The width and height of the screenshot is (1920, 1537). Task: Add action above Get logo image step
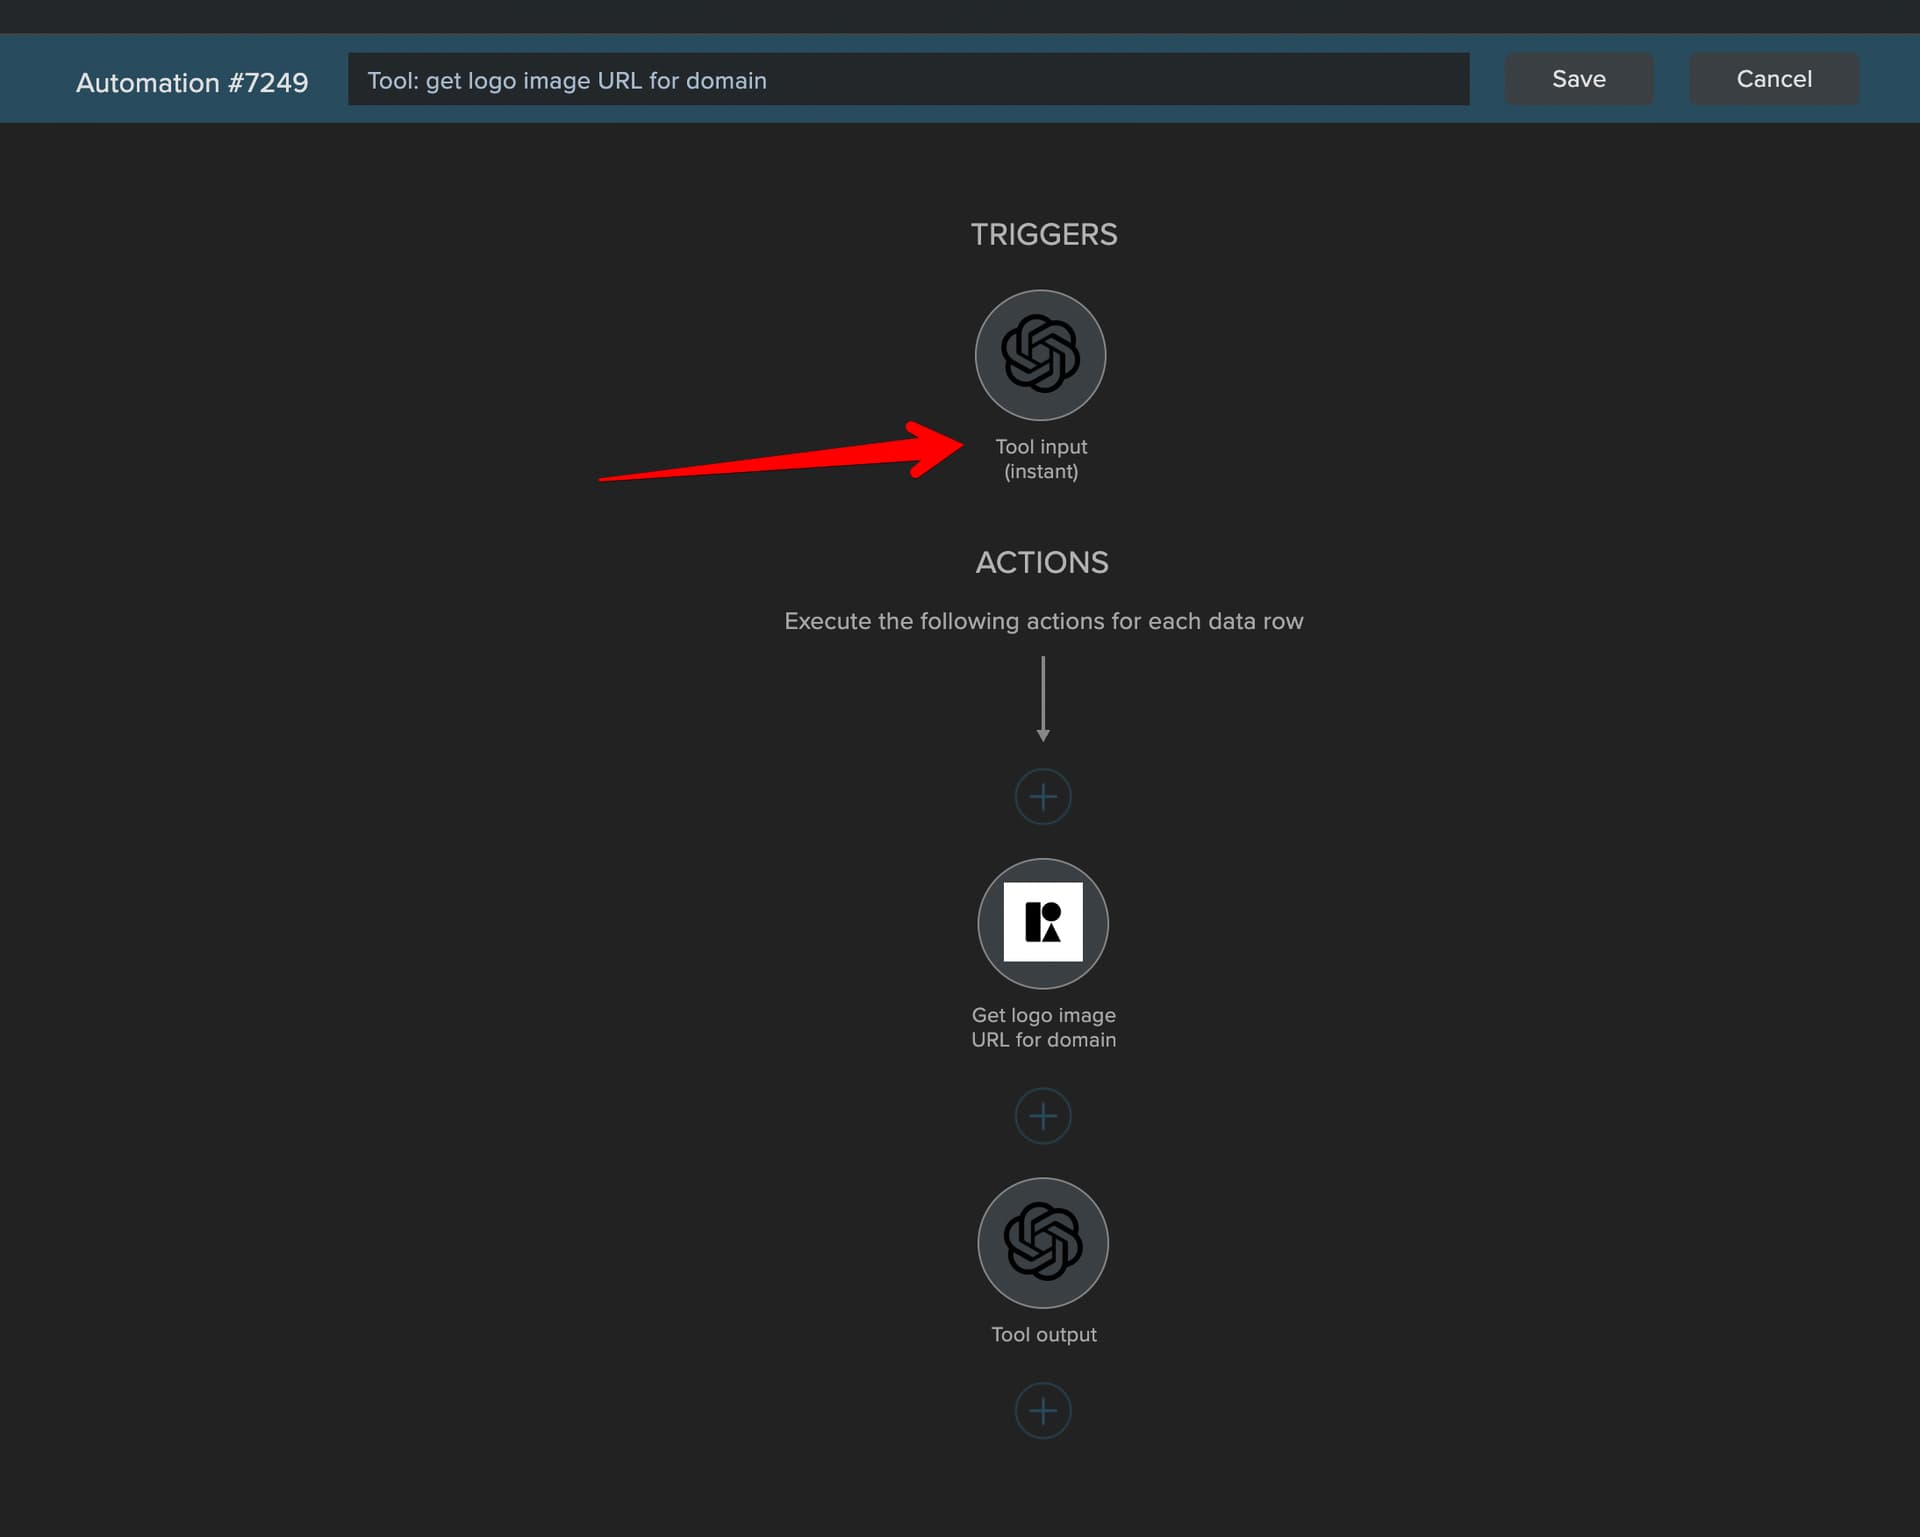pyautogui.click(x=1043, y=797)
